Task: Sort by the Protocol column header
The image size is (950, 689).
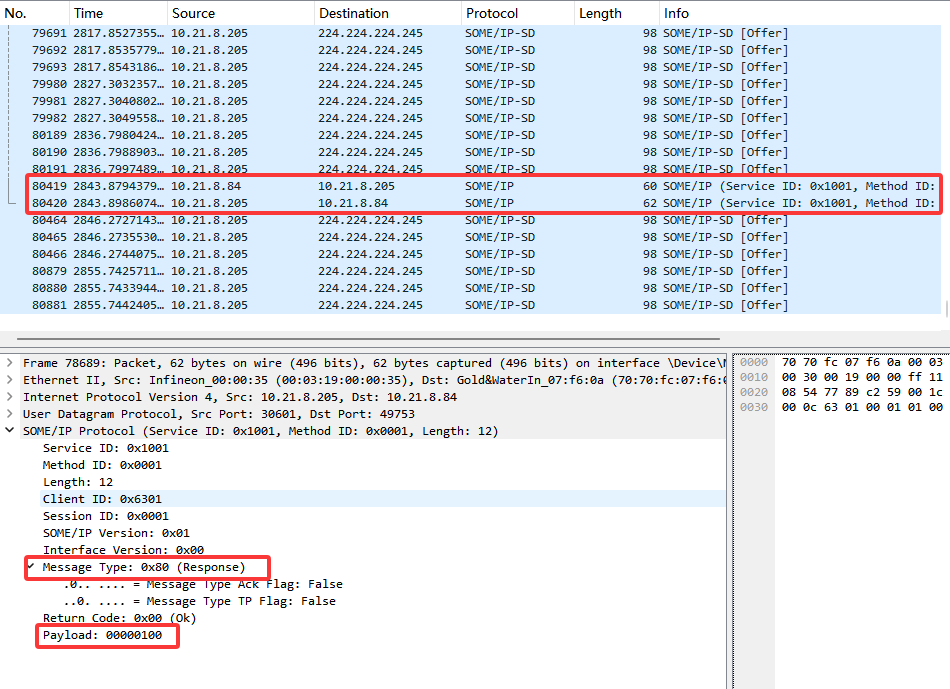Action: click(x=517, y=13)
